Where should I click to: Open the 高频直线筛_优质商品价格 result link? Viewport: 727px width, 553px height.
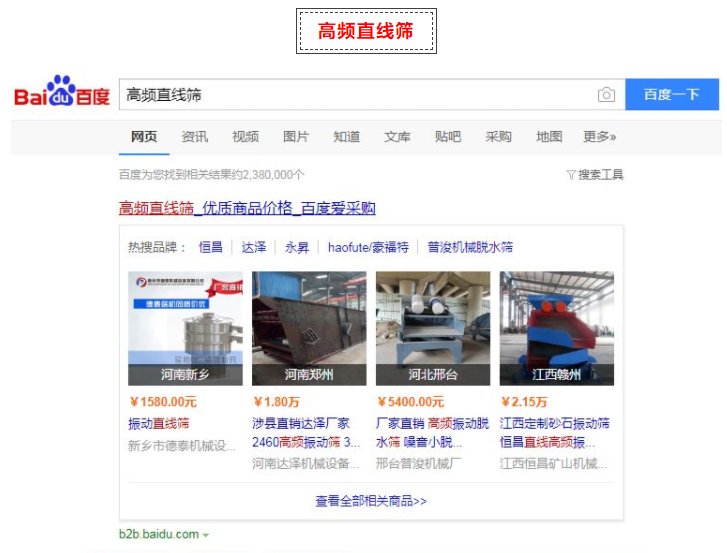[x=247, y=208]
